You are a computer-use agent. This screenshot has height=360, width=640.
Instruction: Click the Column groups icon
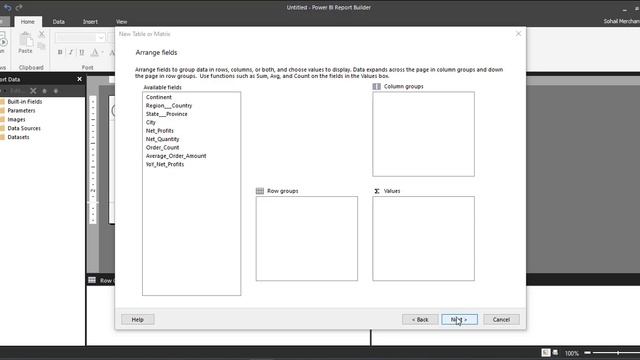coord(377,87)
